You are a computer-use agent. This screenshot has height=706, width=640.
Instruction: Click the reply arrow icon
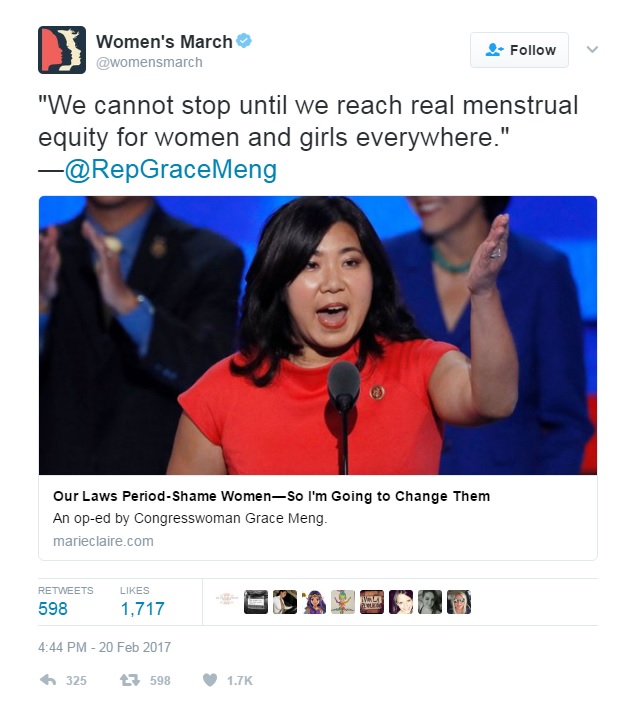click(48, 680)
